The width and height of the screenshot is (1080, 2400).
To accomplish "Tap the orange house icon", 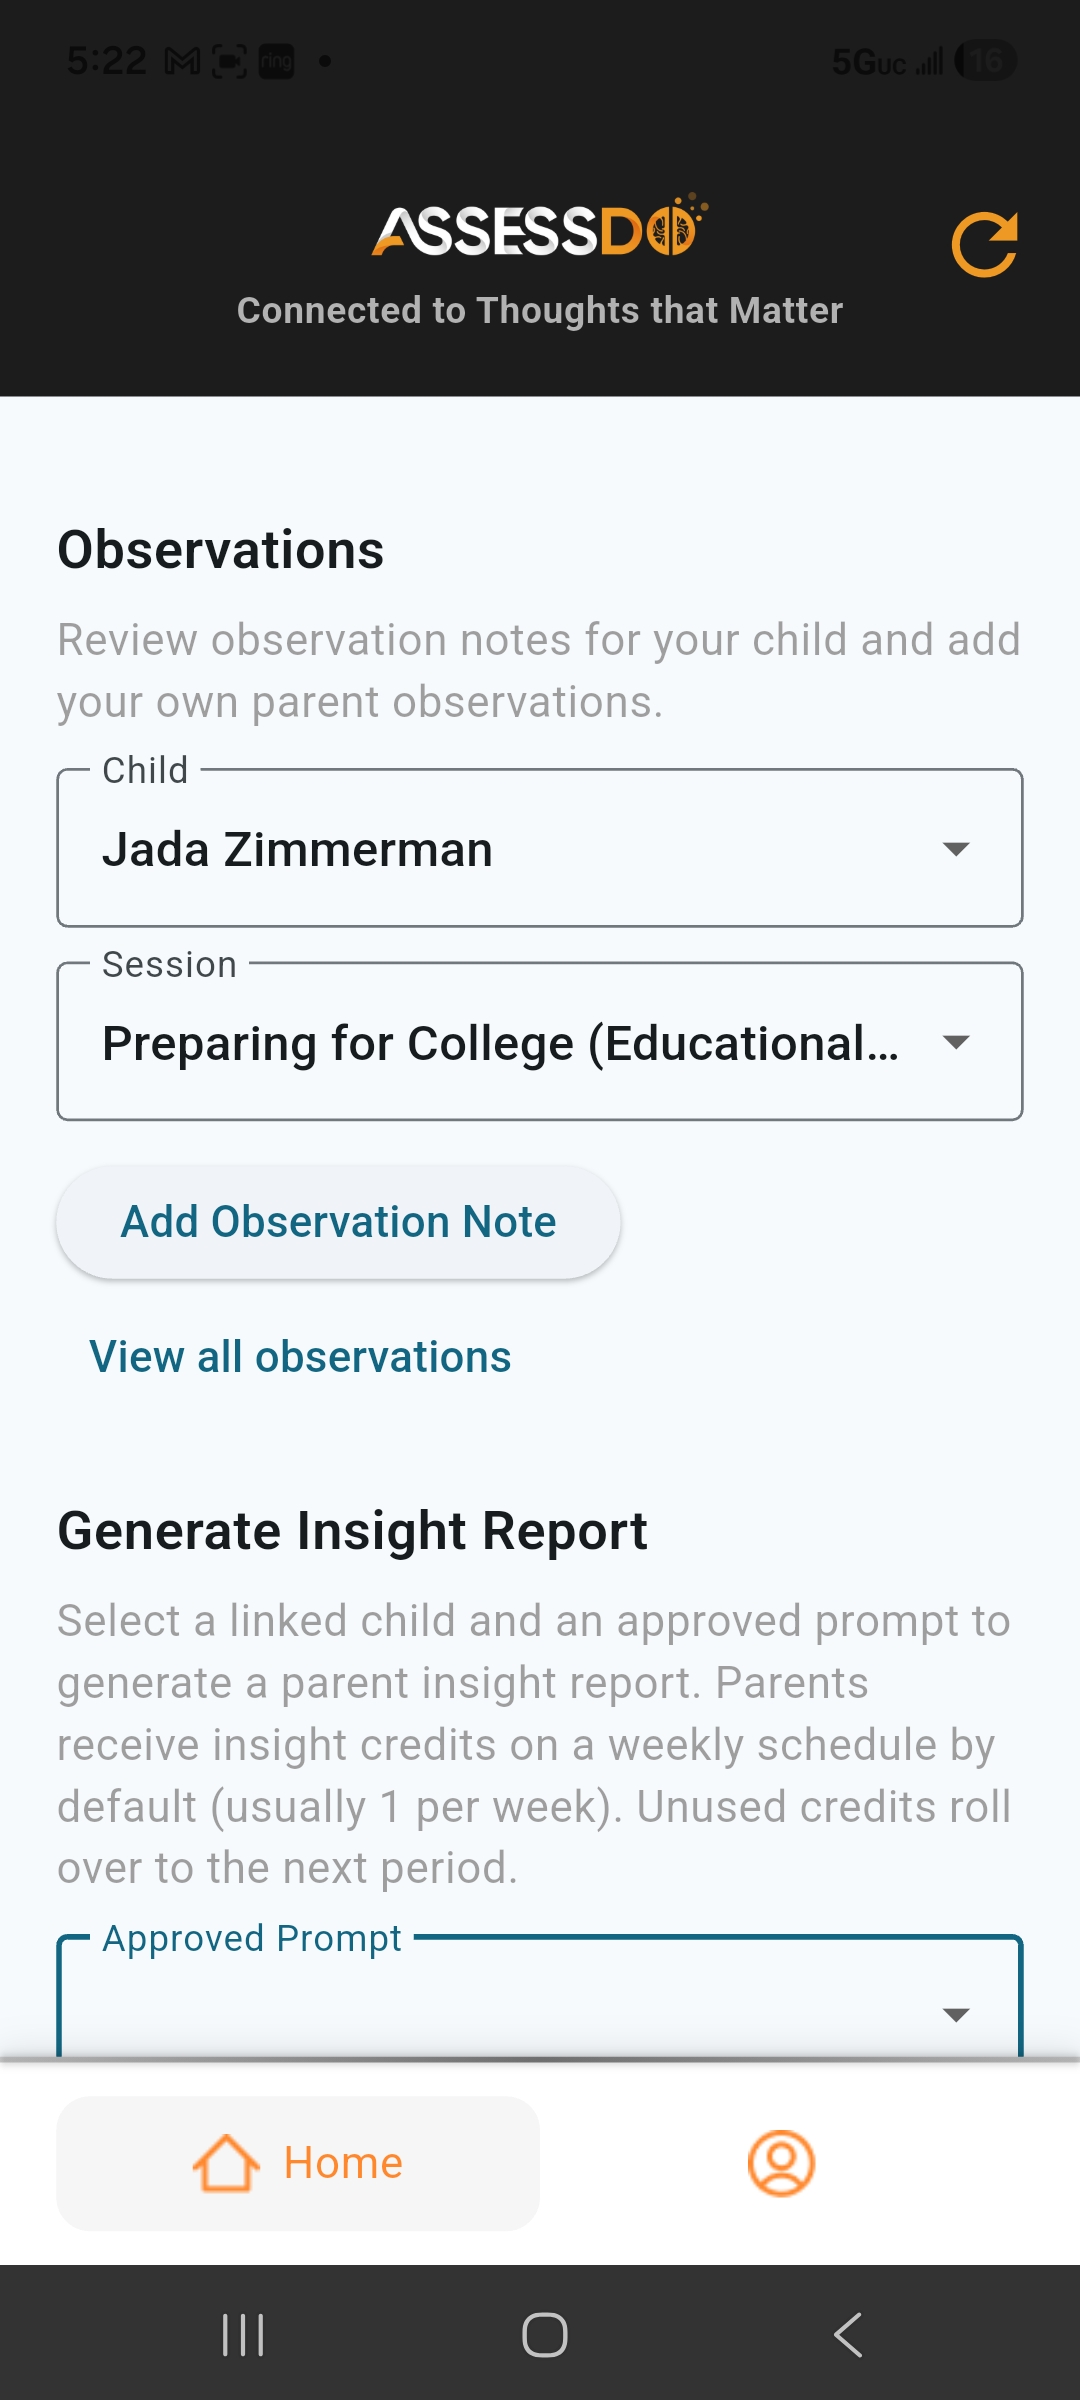I will coord(226,2163).
